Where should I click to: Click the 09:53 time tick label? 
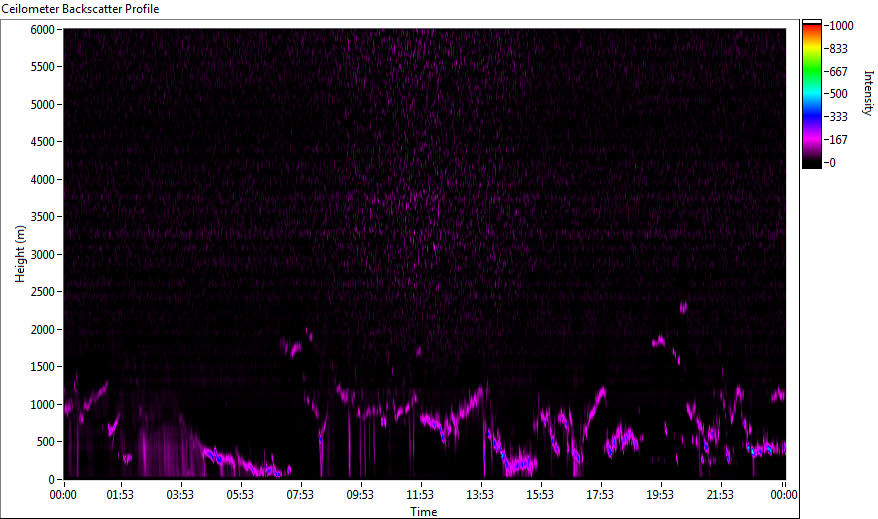tap(360, 495)
